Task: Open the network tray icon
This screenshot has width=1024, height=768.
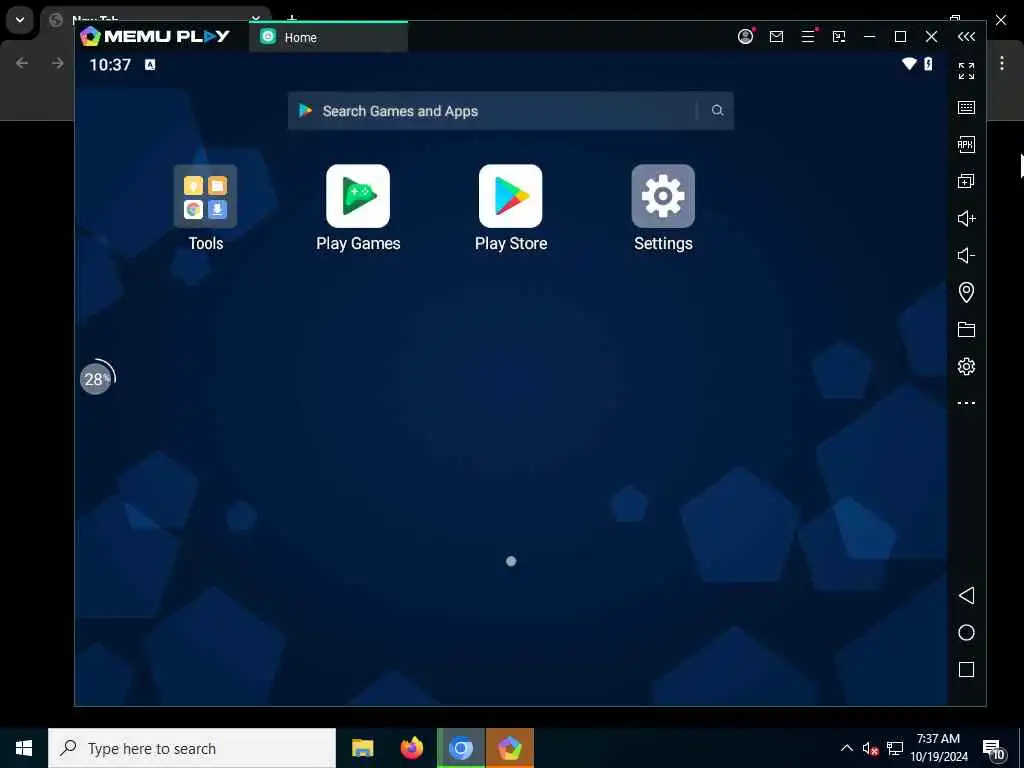Action: coord(895,748)
